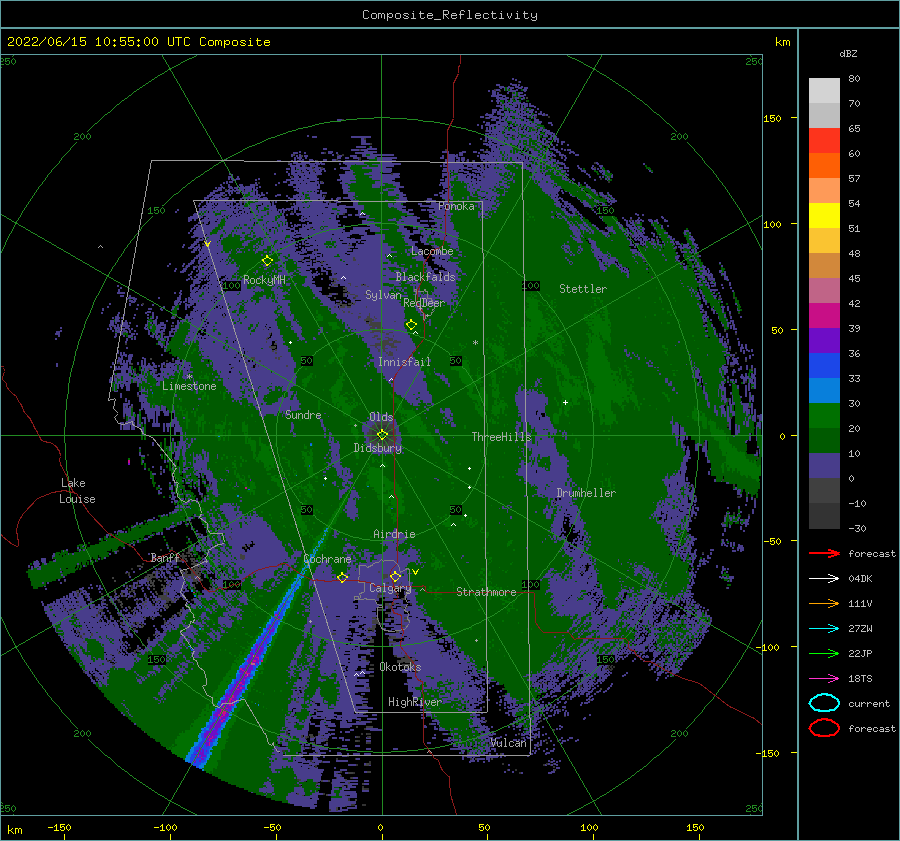Click the Vulcan label
This screenshot has height=841, width=900.
pyautogui.click(x=509, y=743)
